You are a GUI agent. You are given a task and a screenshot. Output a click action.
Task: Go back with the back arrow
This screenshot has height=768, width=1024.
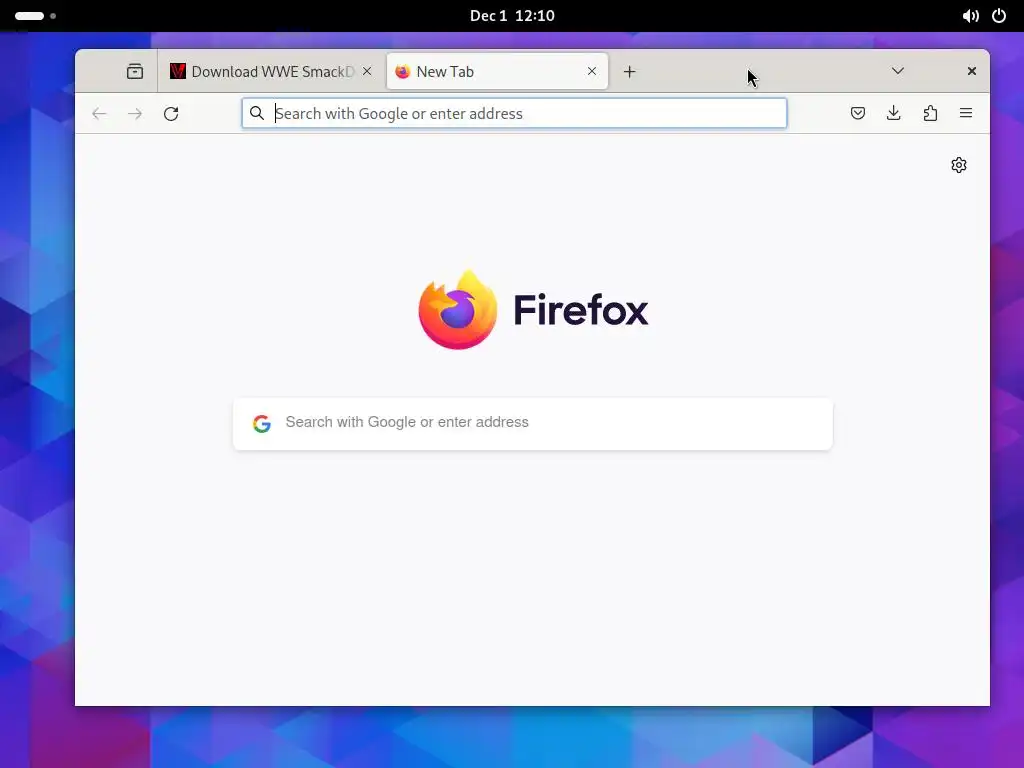click(99, 114)
